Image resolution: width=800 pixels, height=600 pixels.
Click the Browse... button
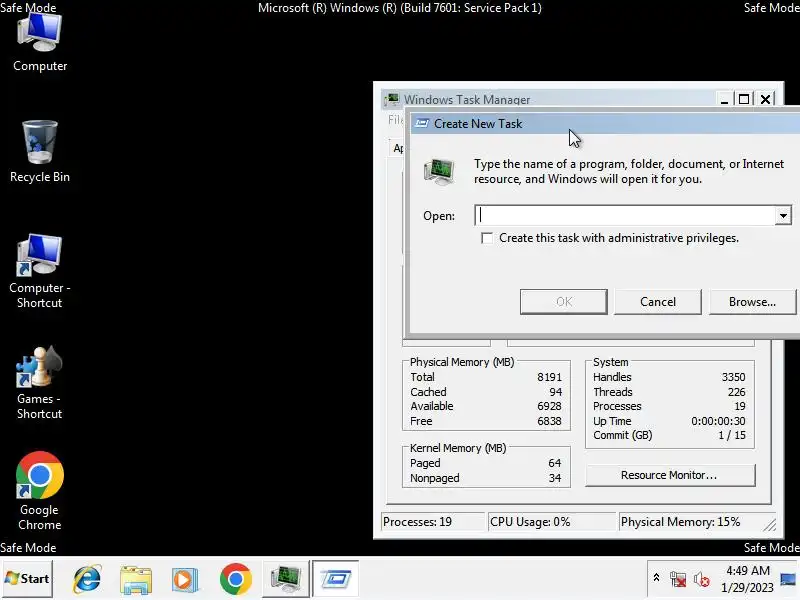coord(752,302)
